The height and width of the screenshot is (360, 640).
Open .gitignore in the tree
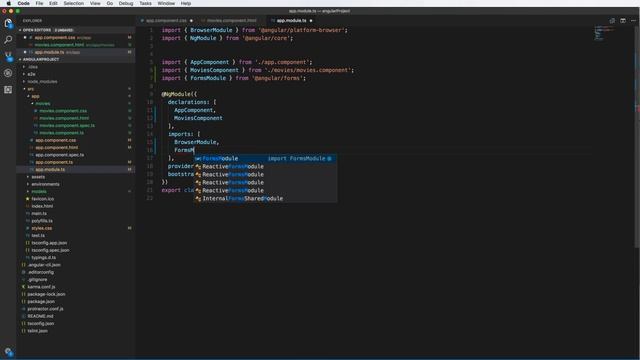pyautogui.click(x=38, y=280)
